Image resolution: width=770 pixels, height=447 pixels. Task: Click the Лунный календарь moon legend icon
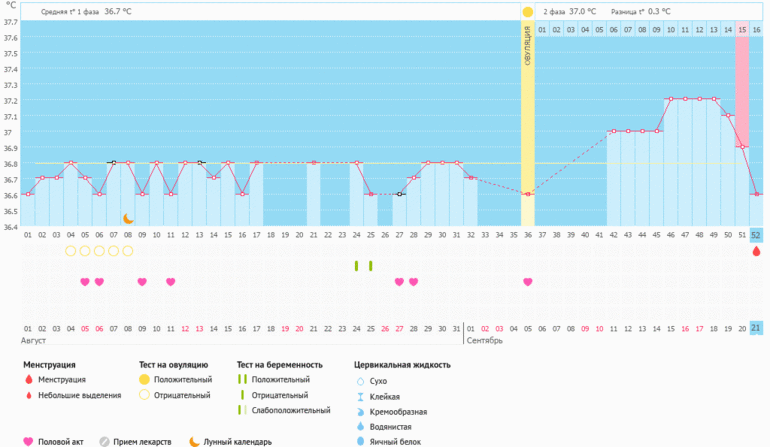tap(194, 441)
